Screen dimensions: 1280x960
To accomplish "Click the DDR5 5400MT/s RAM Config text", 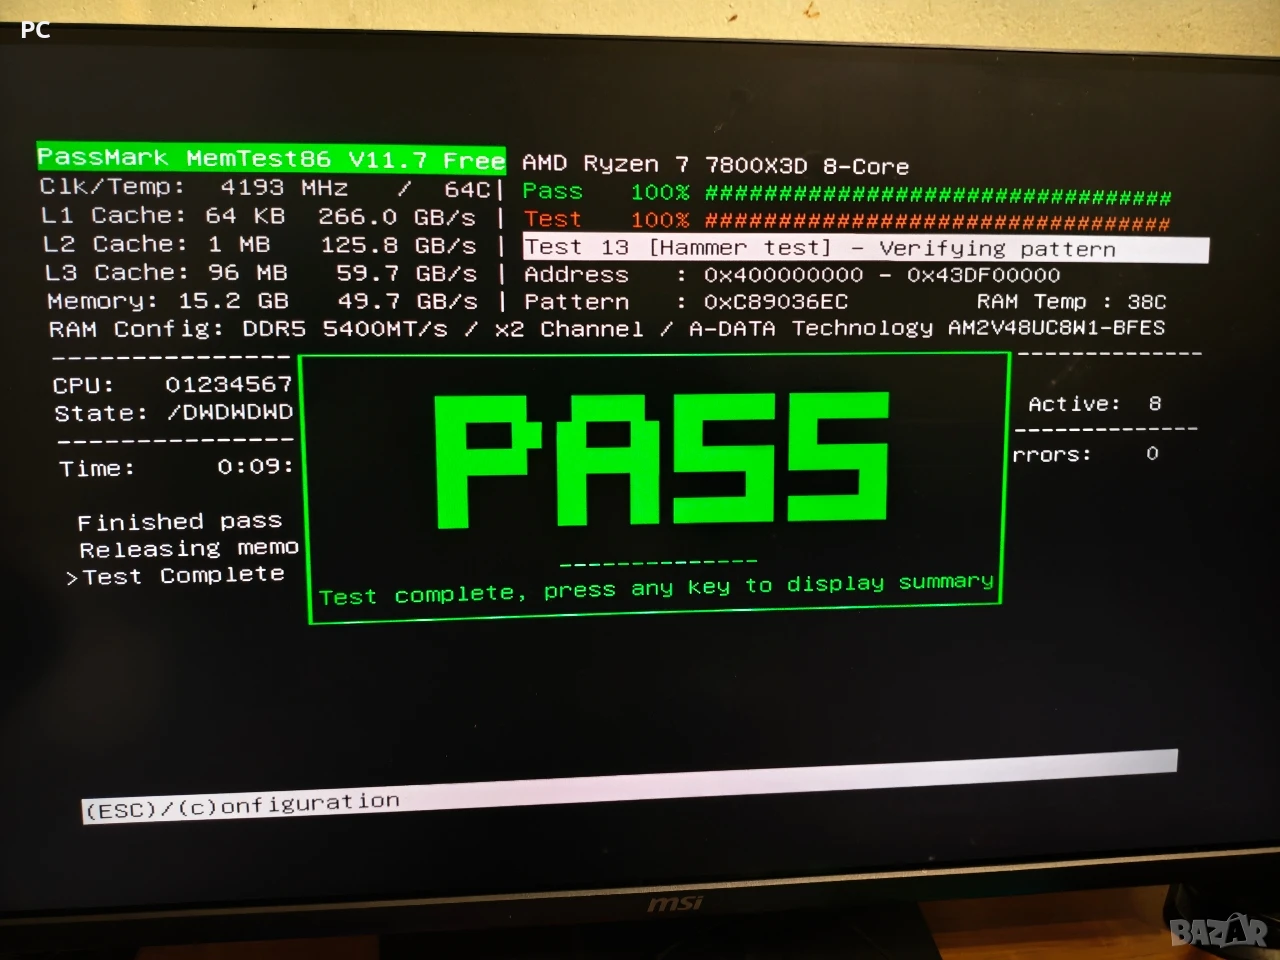I will tap(345, 329).
